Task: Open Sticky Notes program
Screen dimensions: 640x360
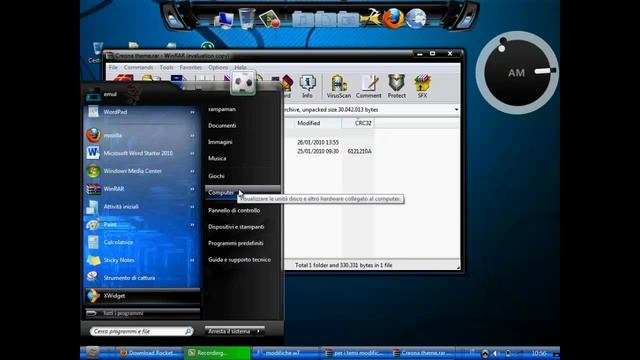Action: point(141,260)
